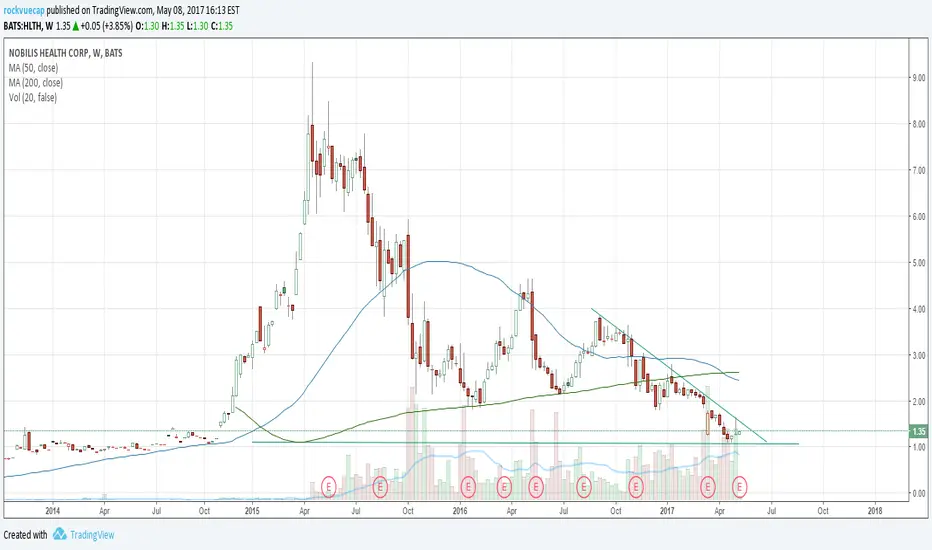
Task: Select the green up-arrow price change icon
Action: pos(75,26)
